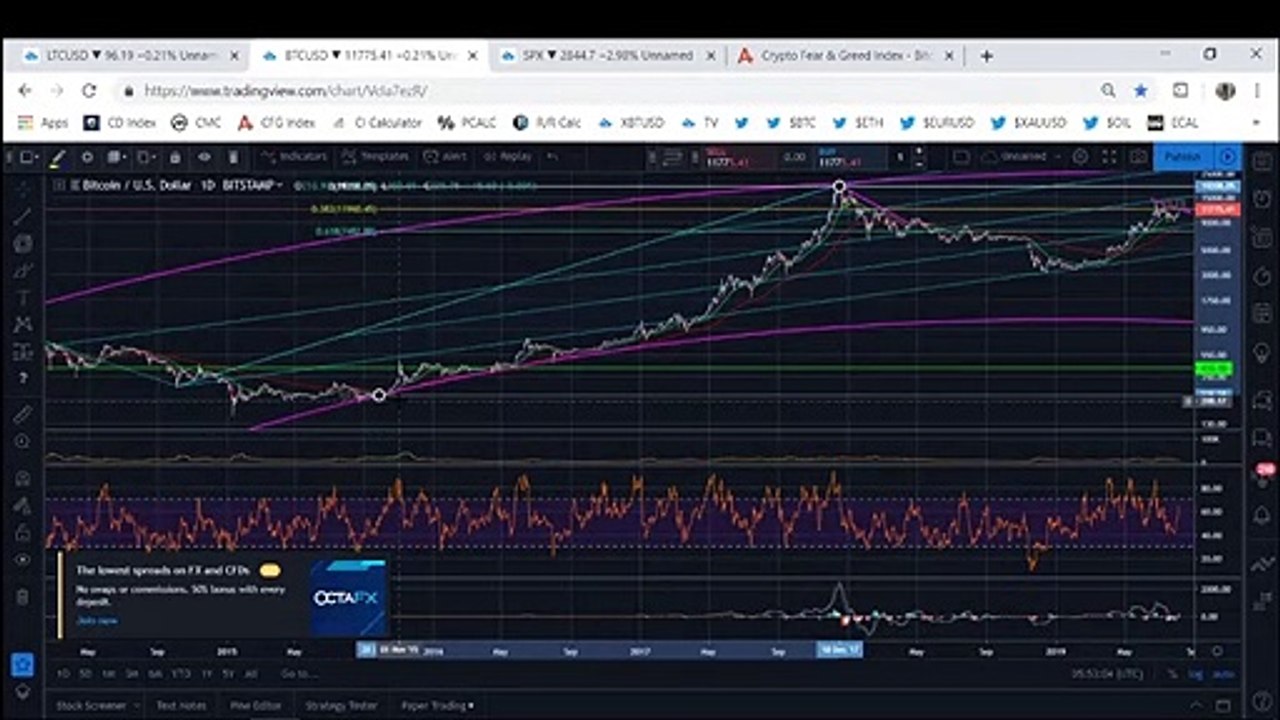Image resolution: width=1280 pixels, height=720 pixels.
Task: Click the blue BUY price button
Action: pos(852,157)
